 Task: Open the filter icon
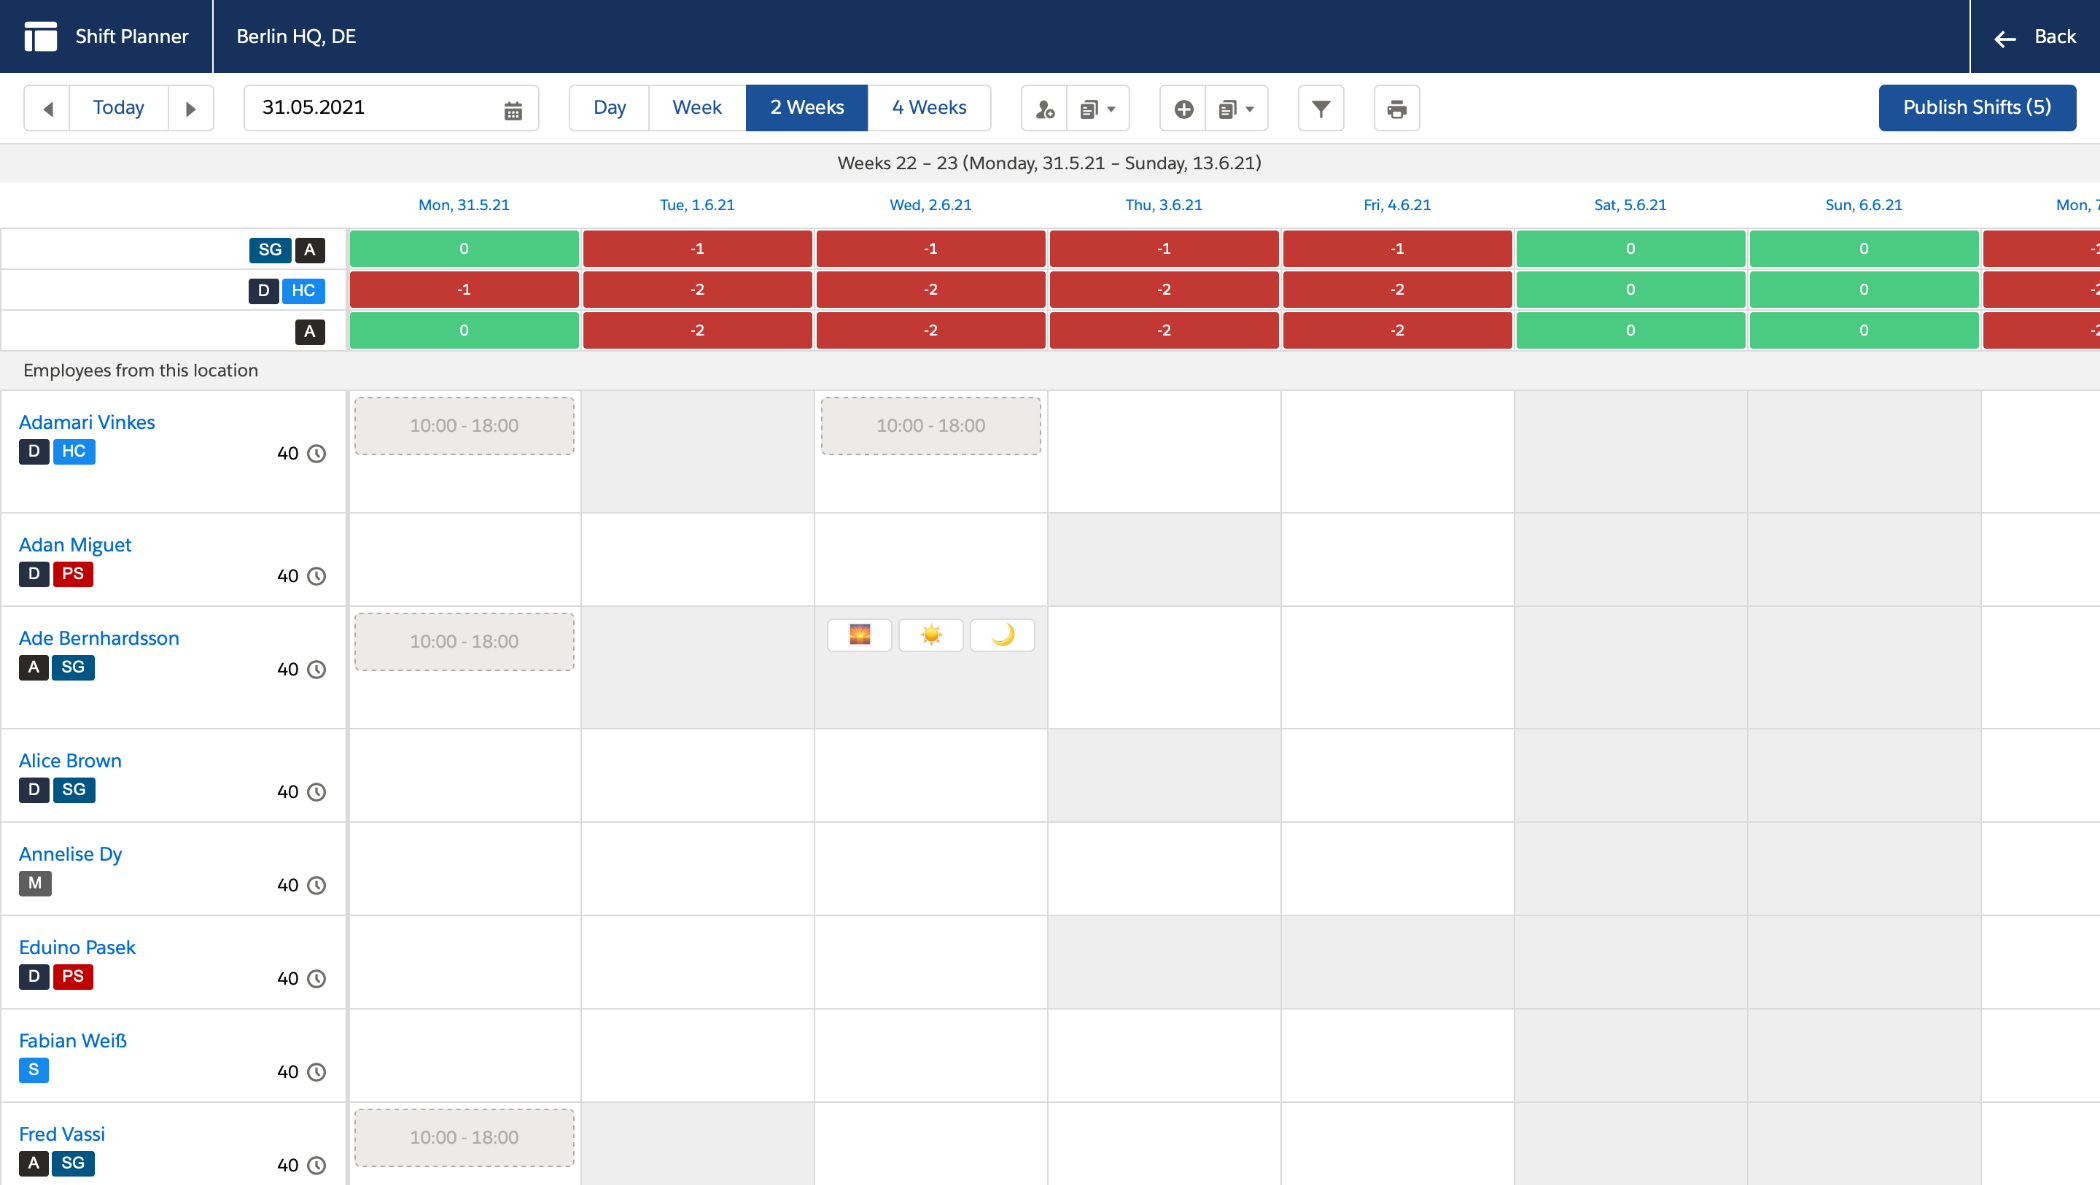tap(1321, 108)
